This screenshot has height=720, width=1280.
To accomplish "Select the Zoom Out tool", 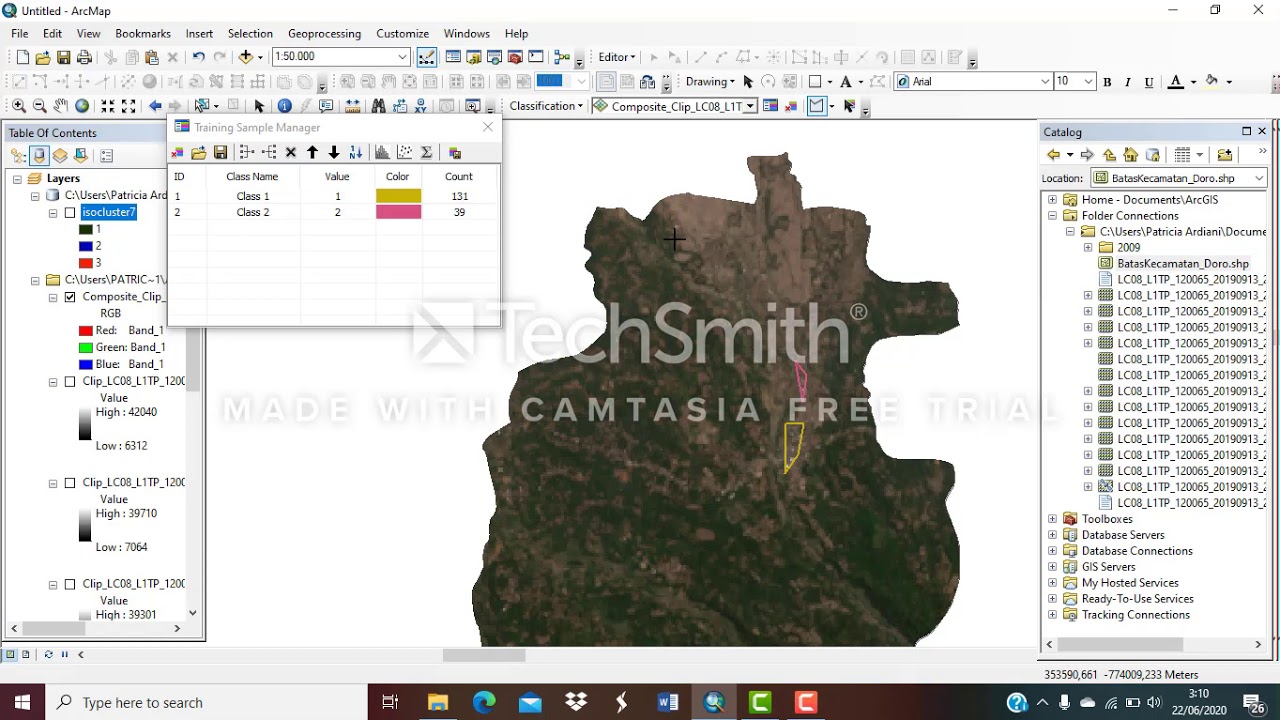I will coord(40,106).
